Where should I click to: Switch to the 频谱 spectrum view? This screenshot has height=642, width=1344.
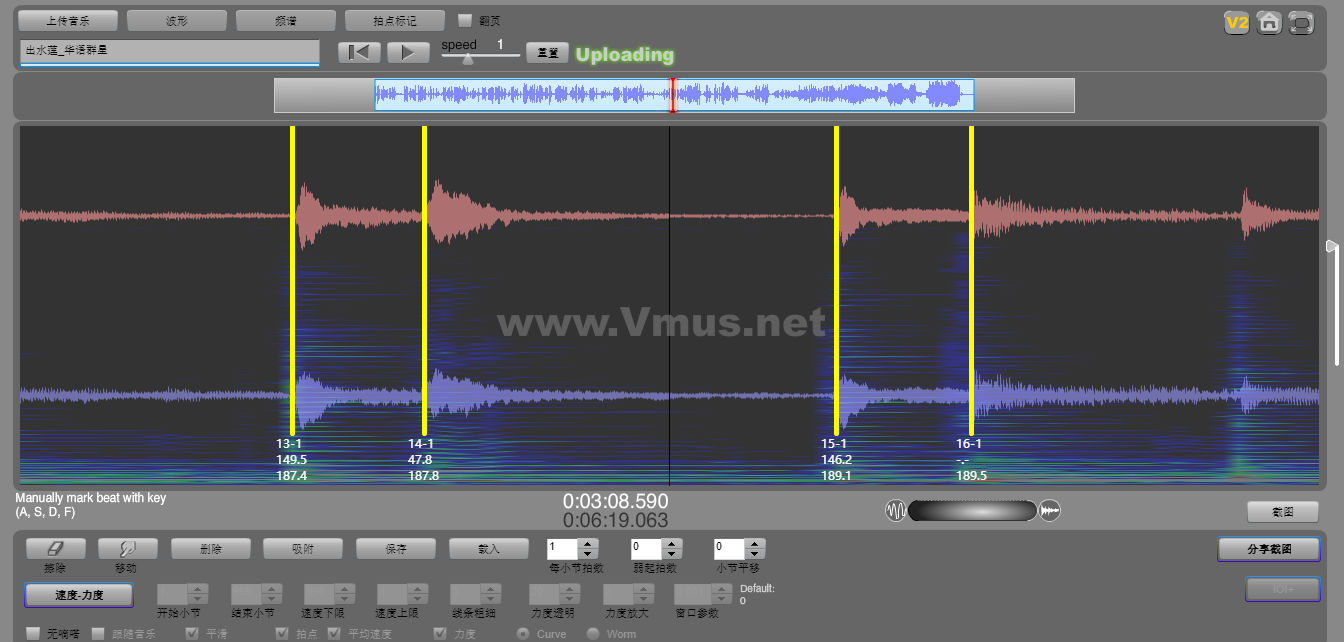[x=286, y=20]
